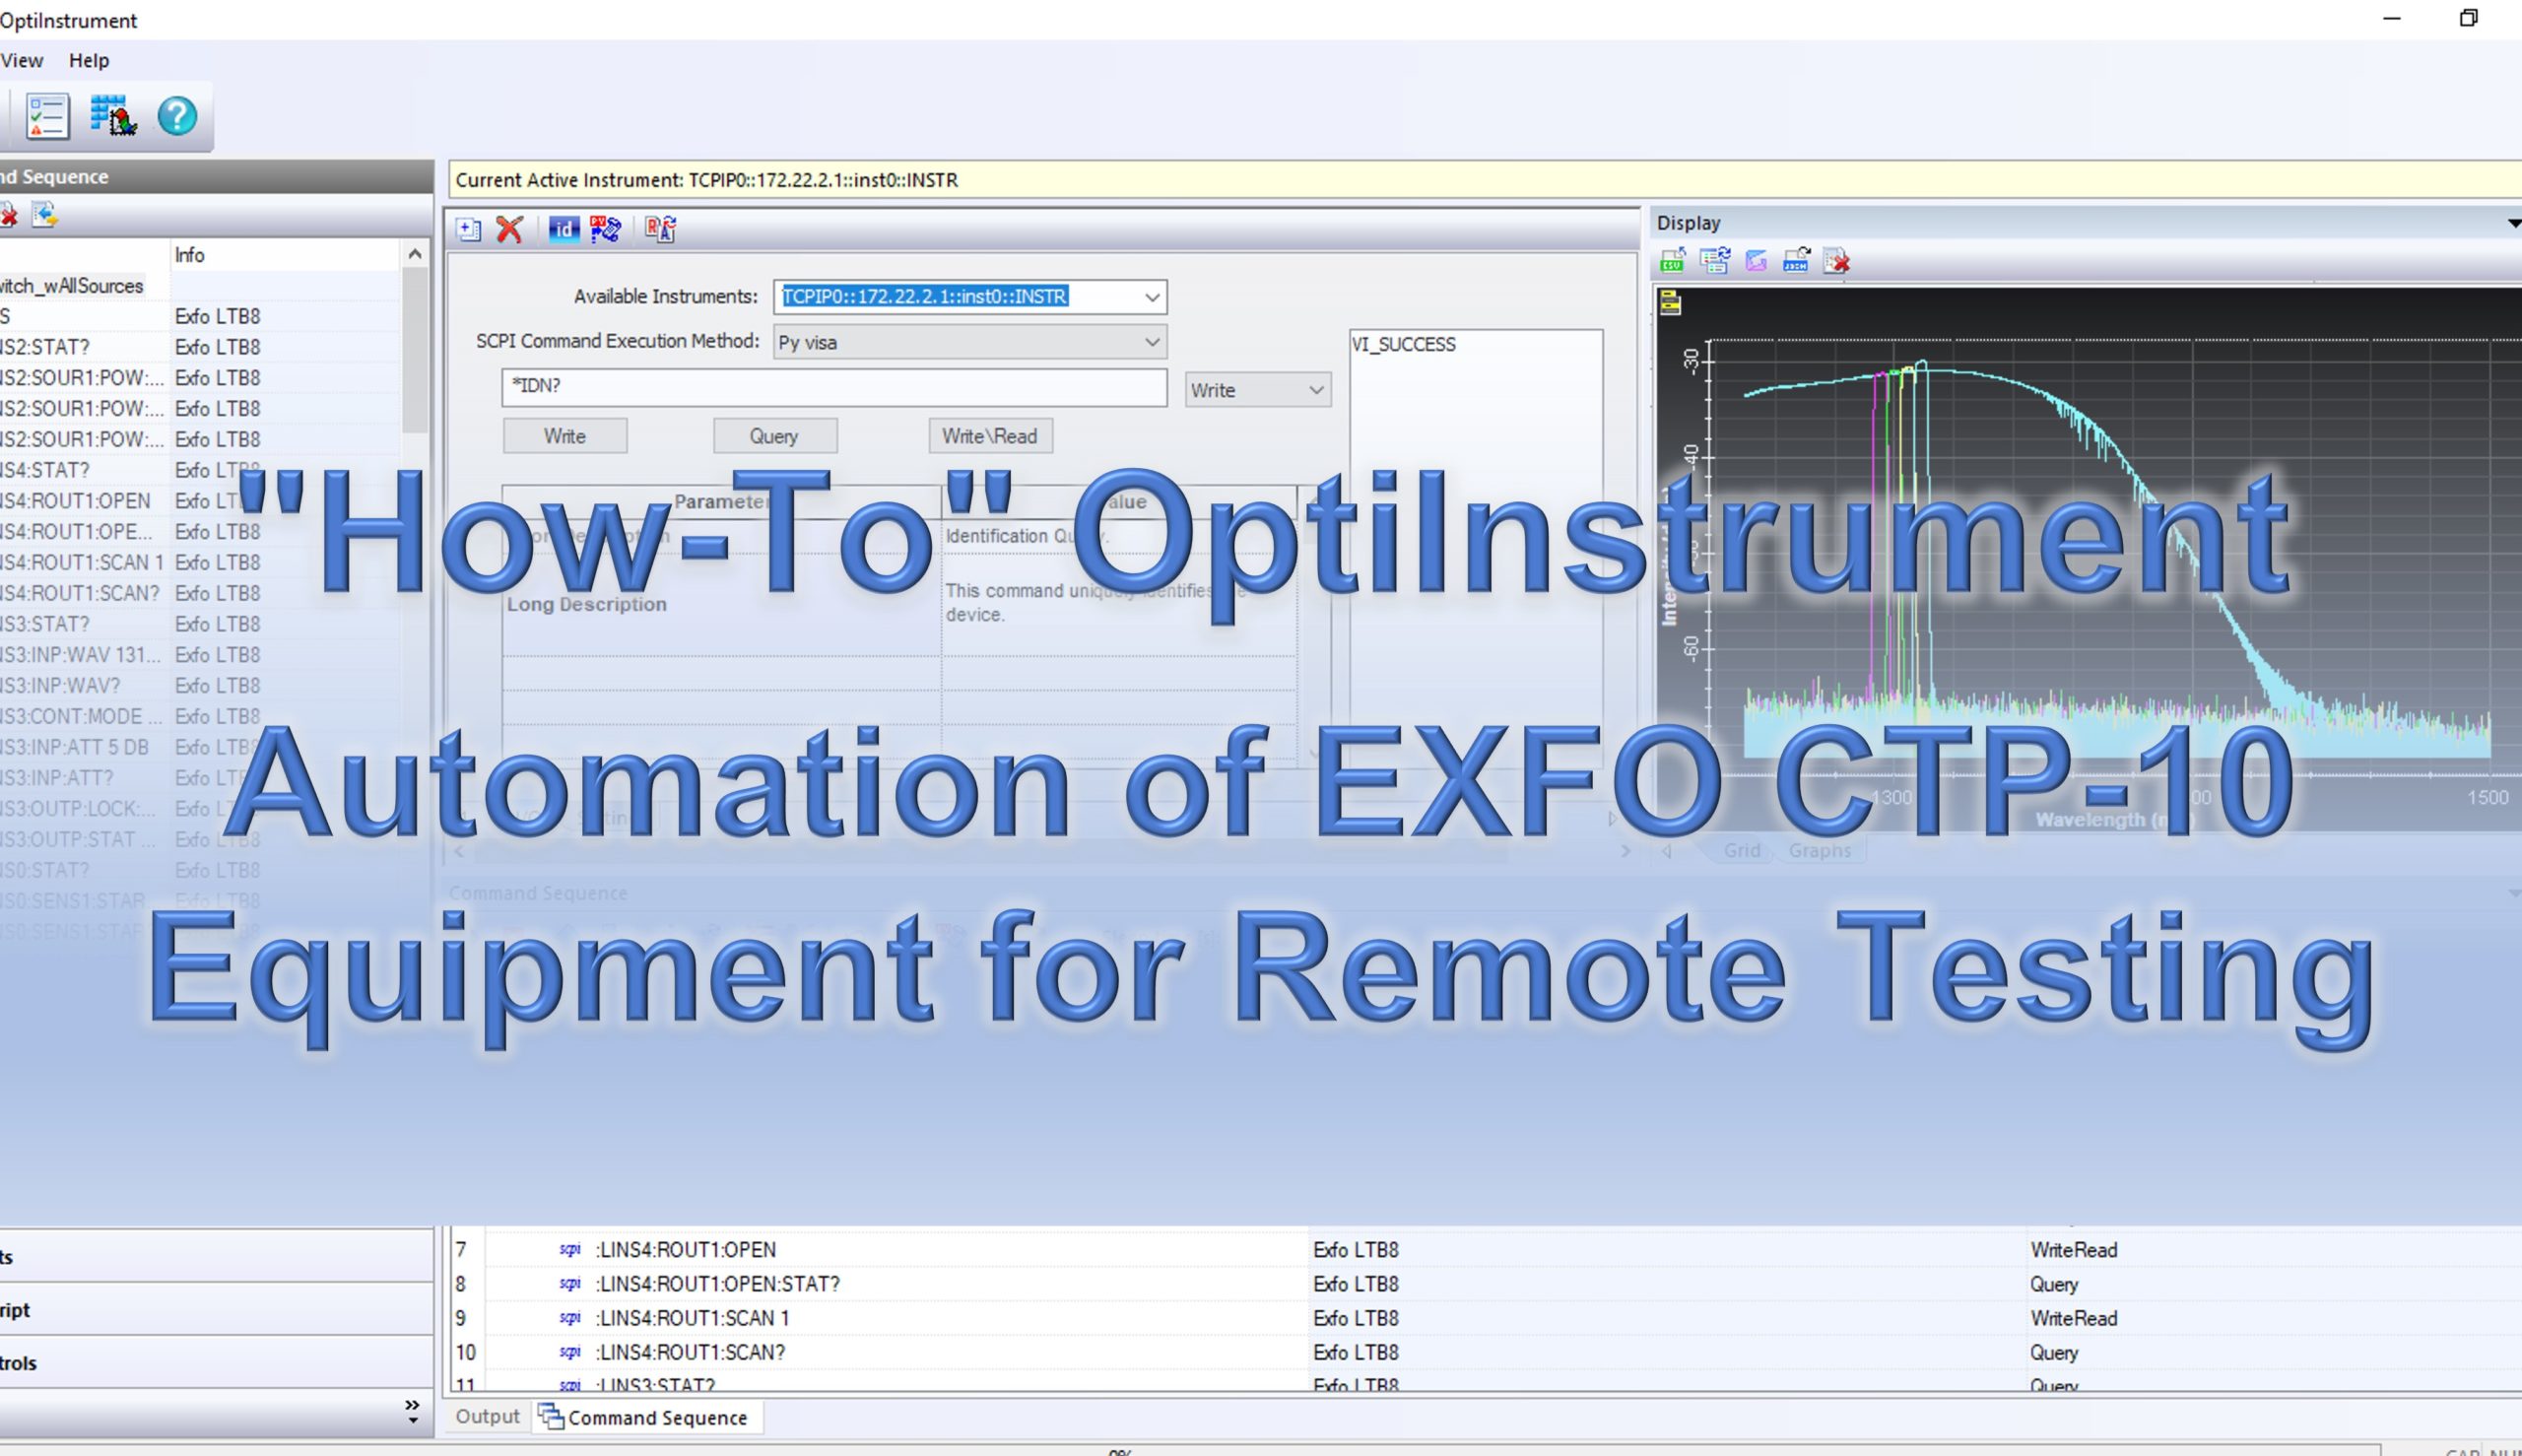This screenshot has width=2522, height=1456.
Task: Change SCPI Command Execution Method from Py visa
Action: pos(1152,341)
